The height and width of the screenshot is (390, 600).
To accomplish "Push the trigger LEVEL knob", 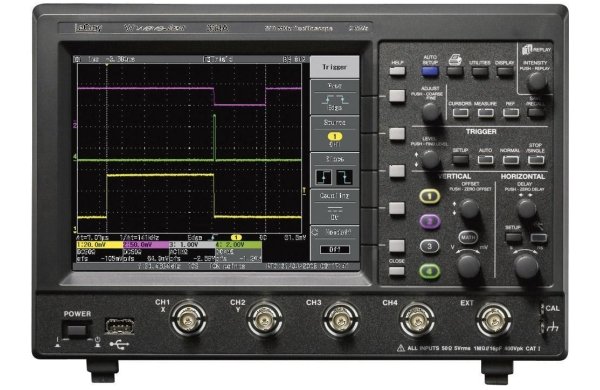I will click(430, 159).
